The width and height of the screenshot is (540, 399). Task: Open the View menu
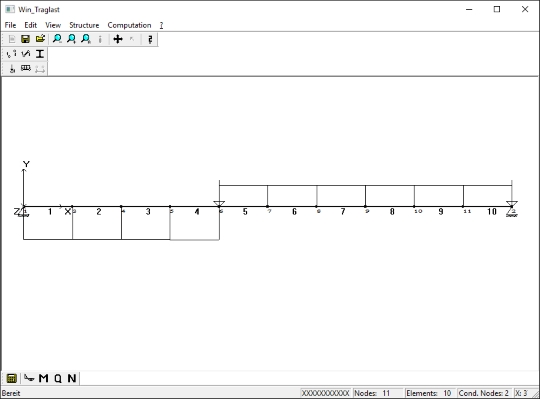click(53, 25)
